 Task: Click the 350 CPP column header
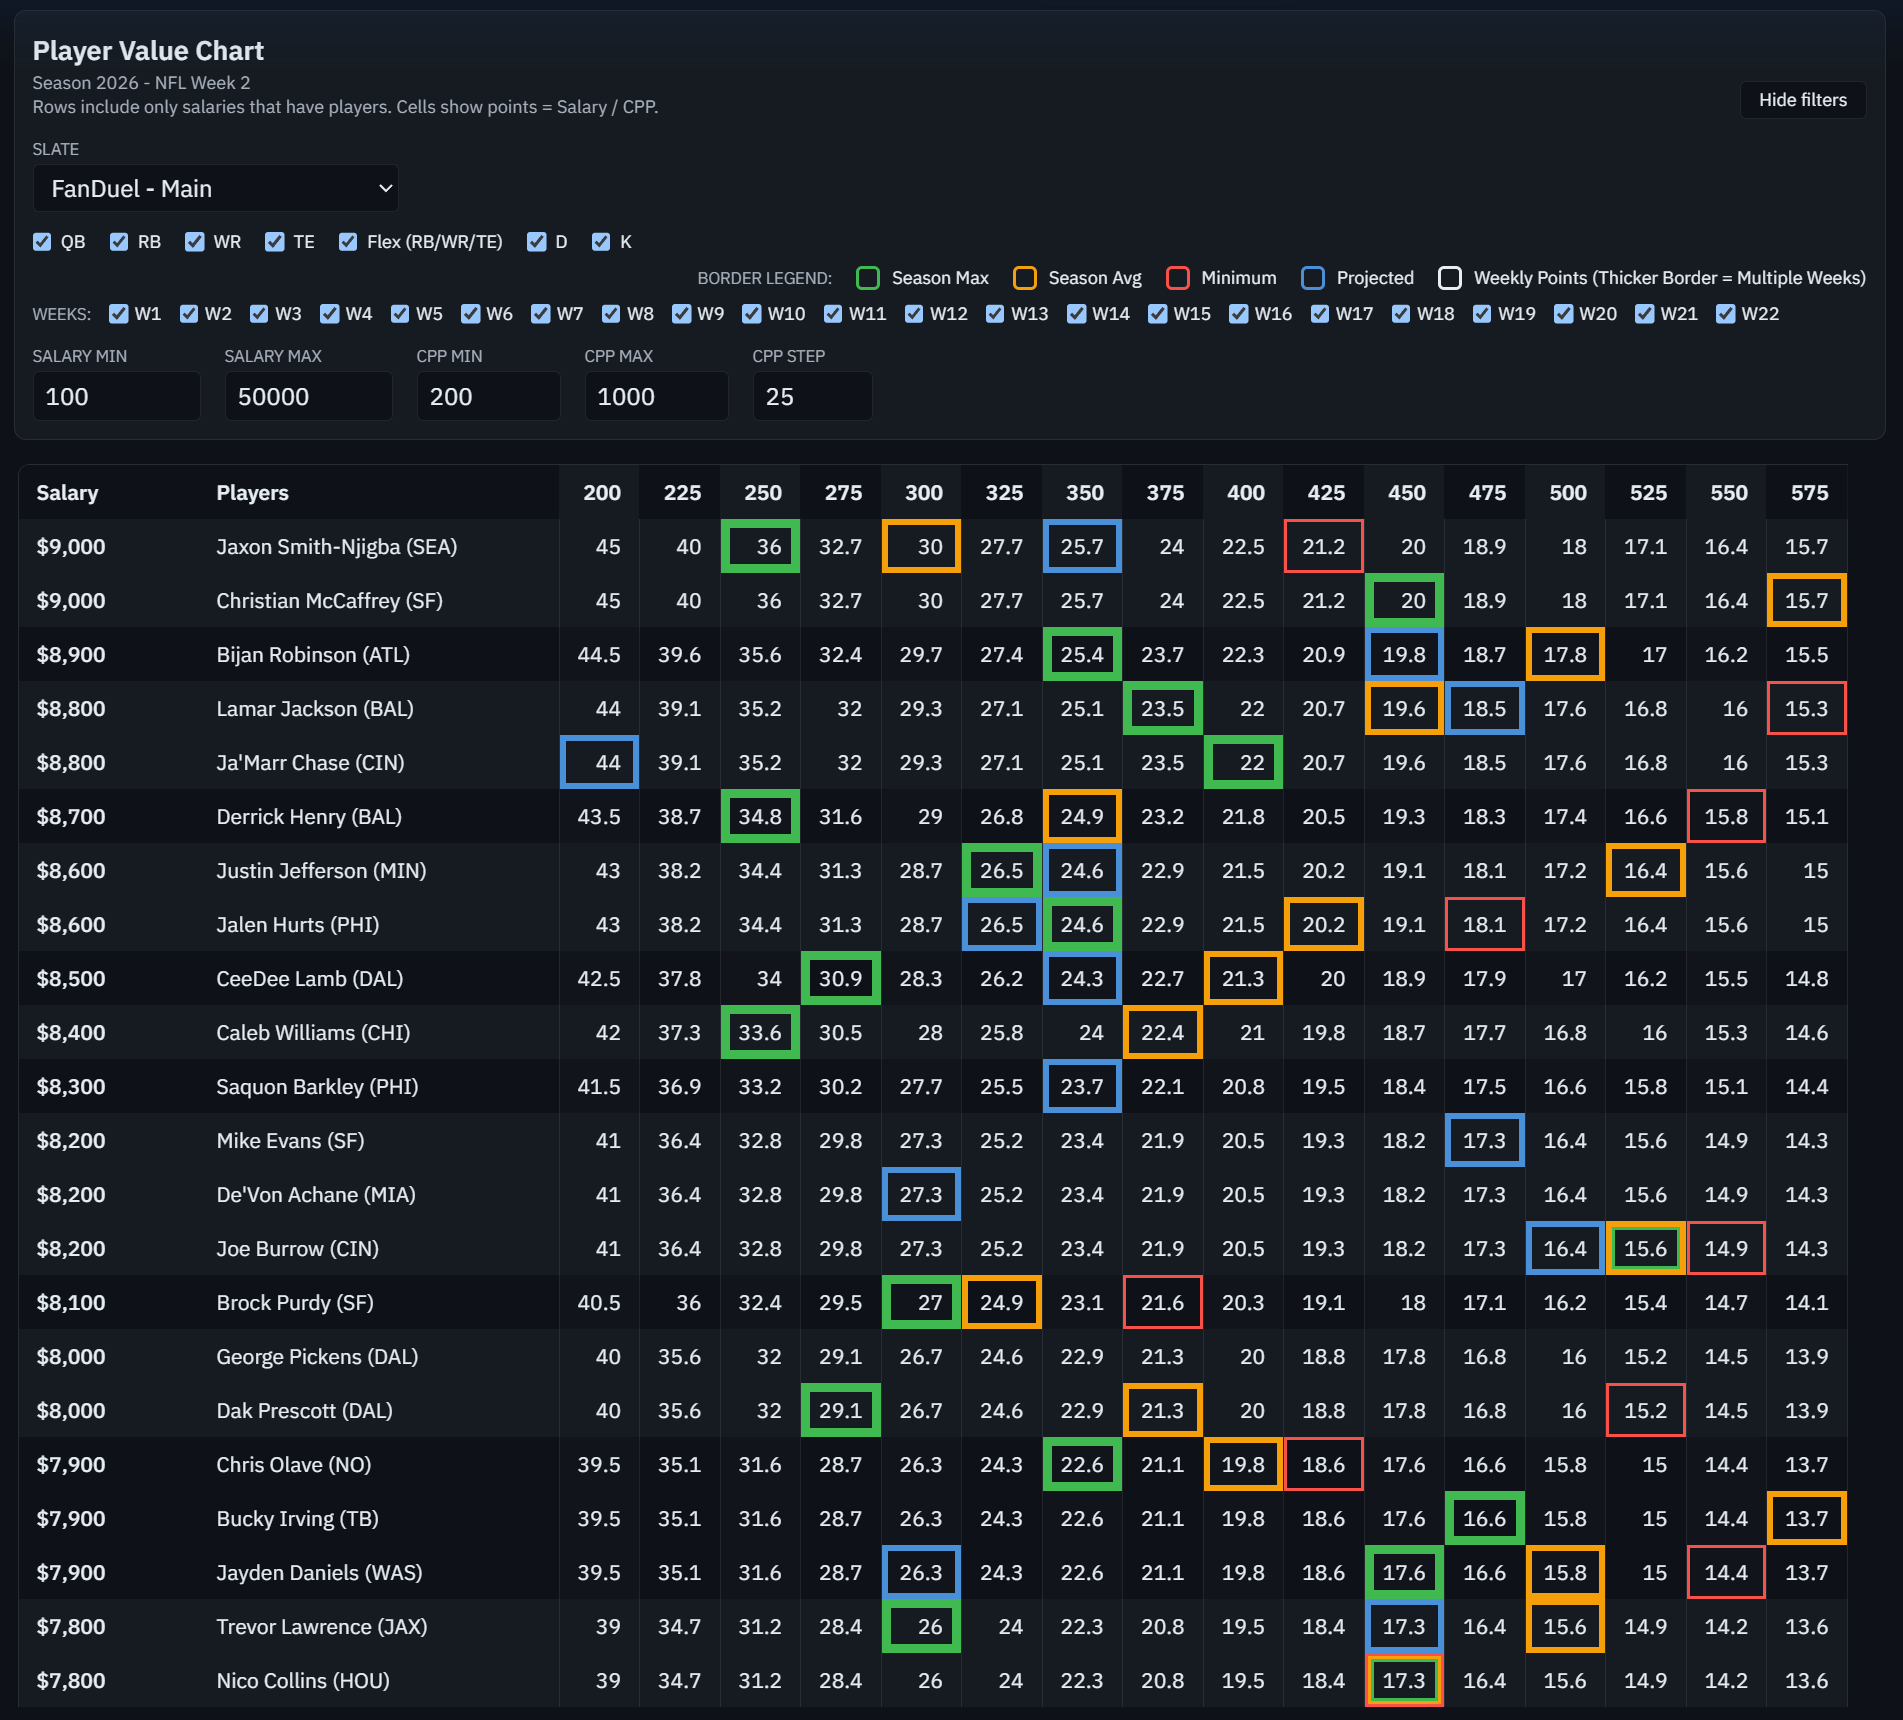pyautogui.click(x=1084, y=493)
